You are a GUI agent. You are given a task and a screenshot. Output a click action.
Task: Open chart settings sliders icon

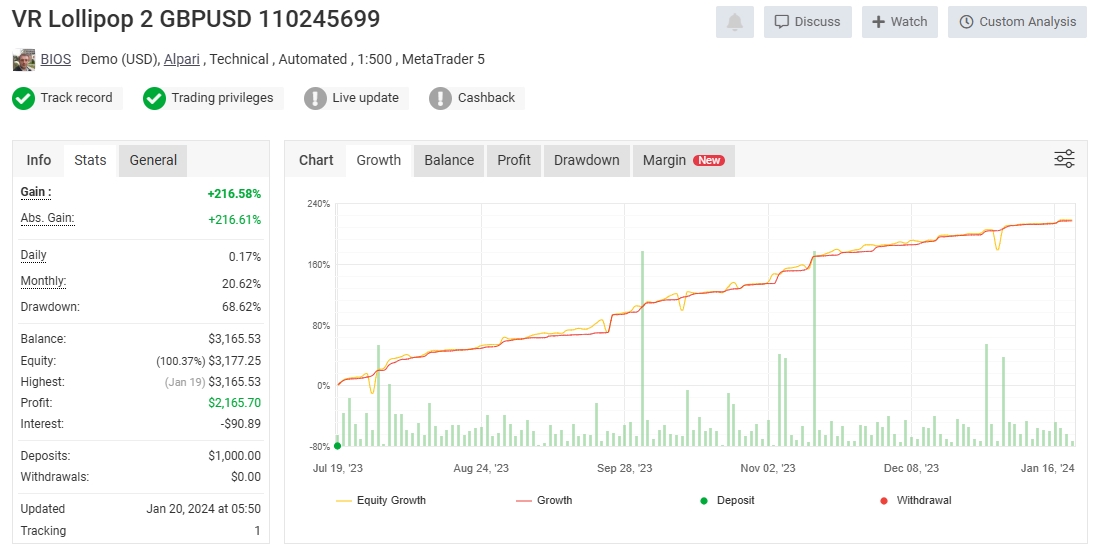pos(1064,159)
